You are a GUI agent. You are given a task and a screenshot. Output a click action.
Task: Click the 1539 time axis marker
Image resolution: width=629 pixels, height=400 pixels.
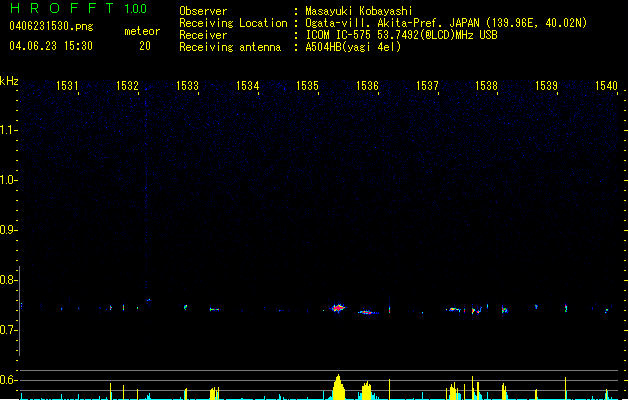tap(546, 86)
